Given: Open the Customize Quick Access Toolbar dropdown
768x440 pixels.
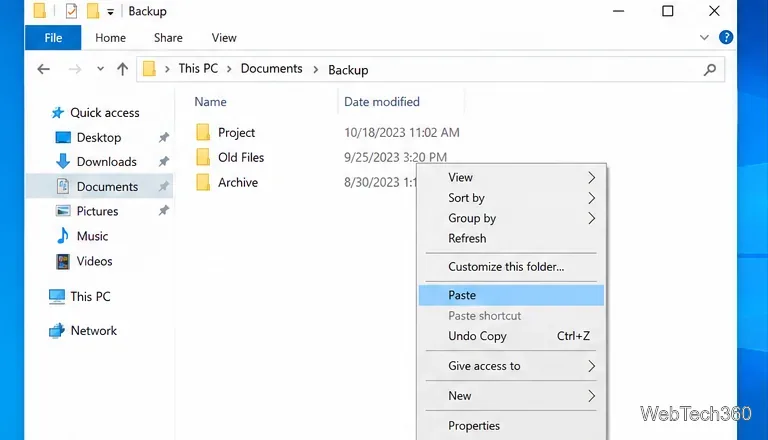Looking at the screenshot, I should click(x=111, y=12).
